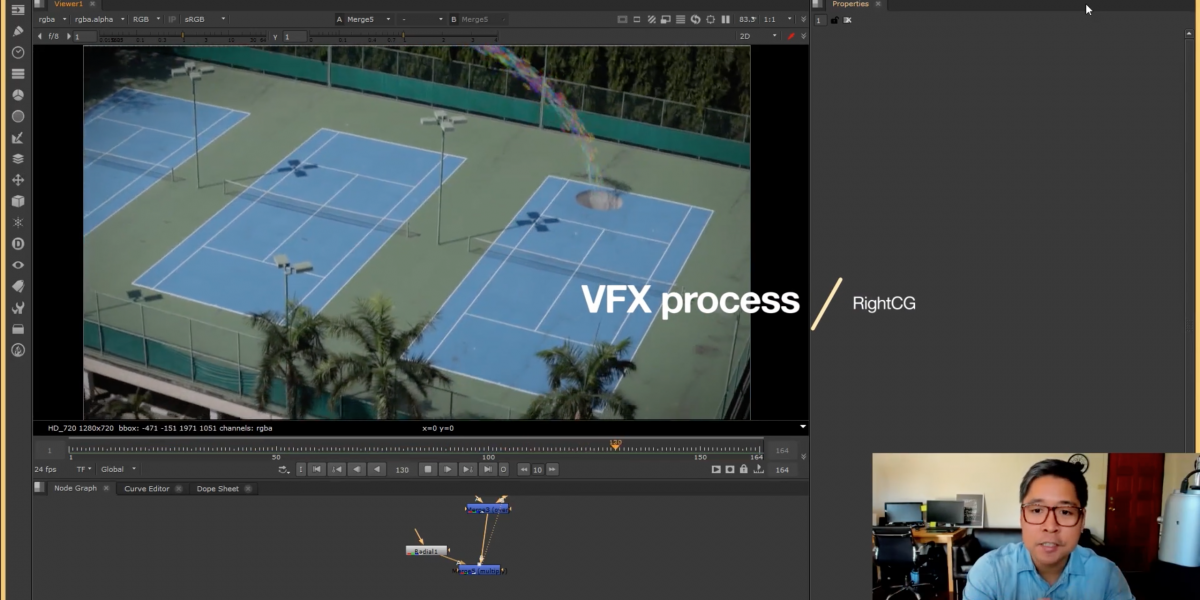Image resolution: width=1200 pixels, height=600 pixels.
Task: Open the Other nodes box icon
Action: (x=18, y=329)
